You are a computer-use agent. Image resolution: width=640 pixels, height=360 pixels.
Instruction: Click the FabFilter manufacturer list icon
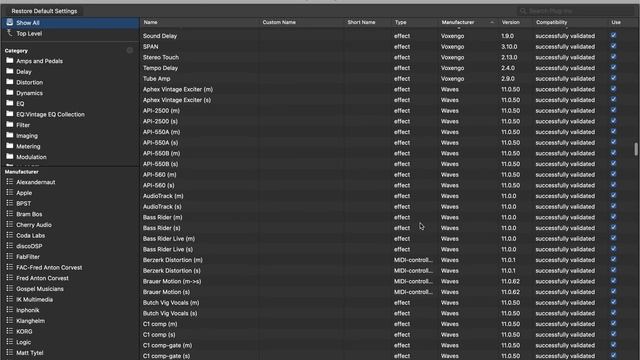10,256
